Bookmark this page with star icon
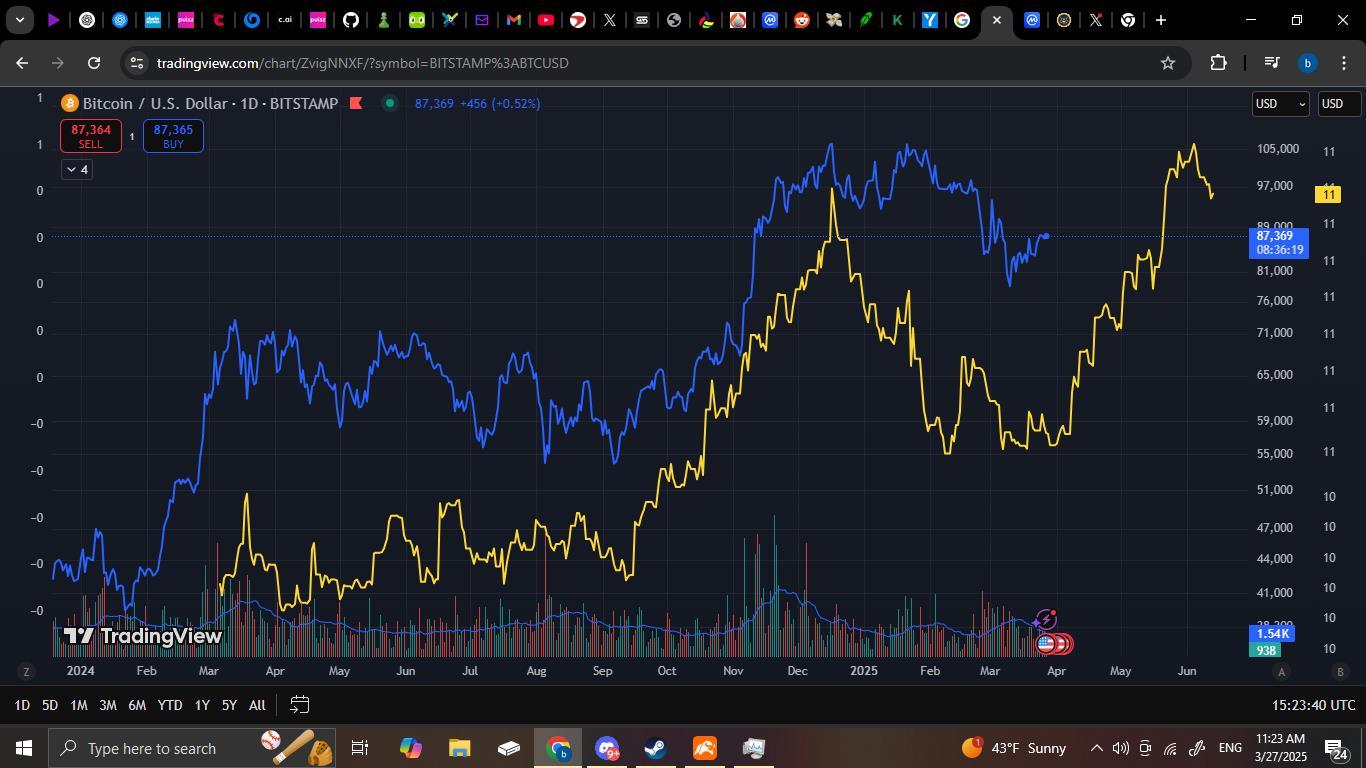 click(1167, 63)
